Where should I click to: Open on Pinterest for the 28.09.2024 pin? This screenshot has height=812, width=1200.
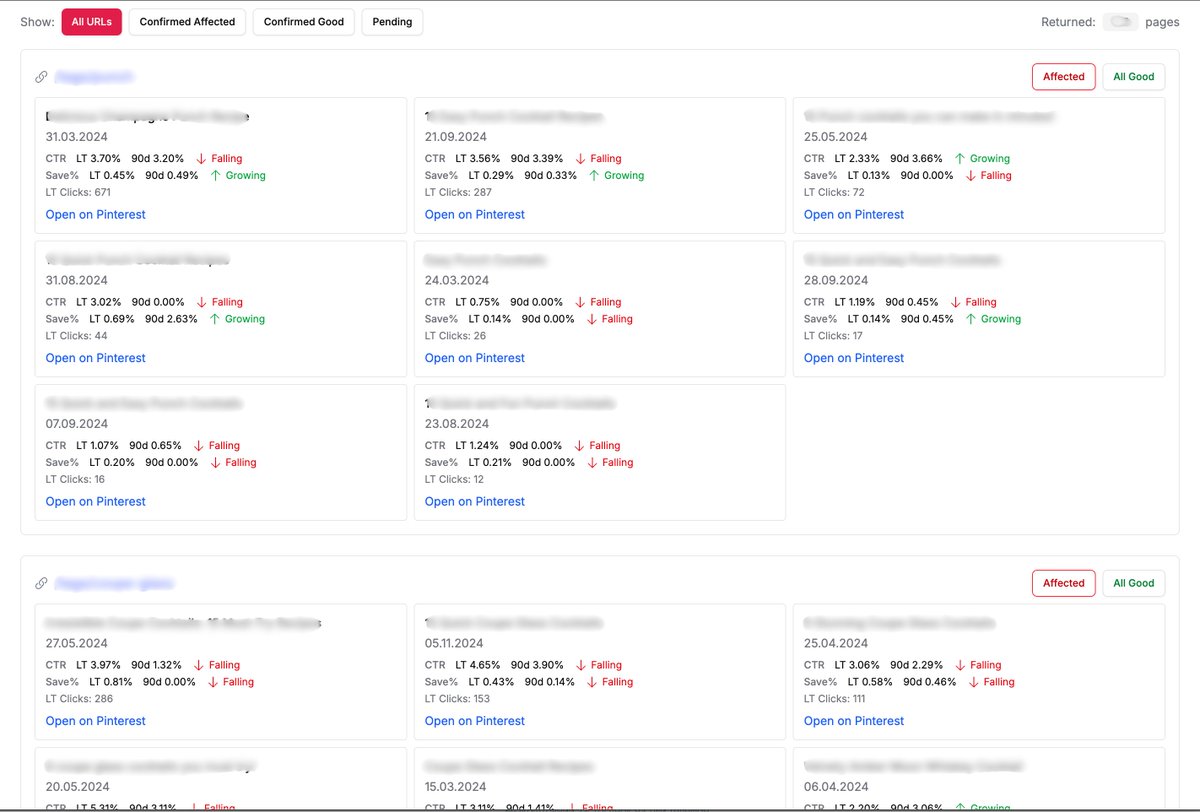pos(854,358)
